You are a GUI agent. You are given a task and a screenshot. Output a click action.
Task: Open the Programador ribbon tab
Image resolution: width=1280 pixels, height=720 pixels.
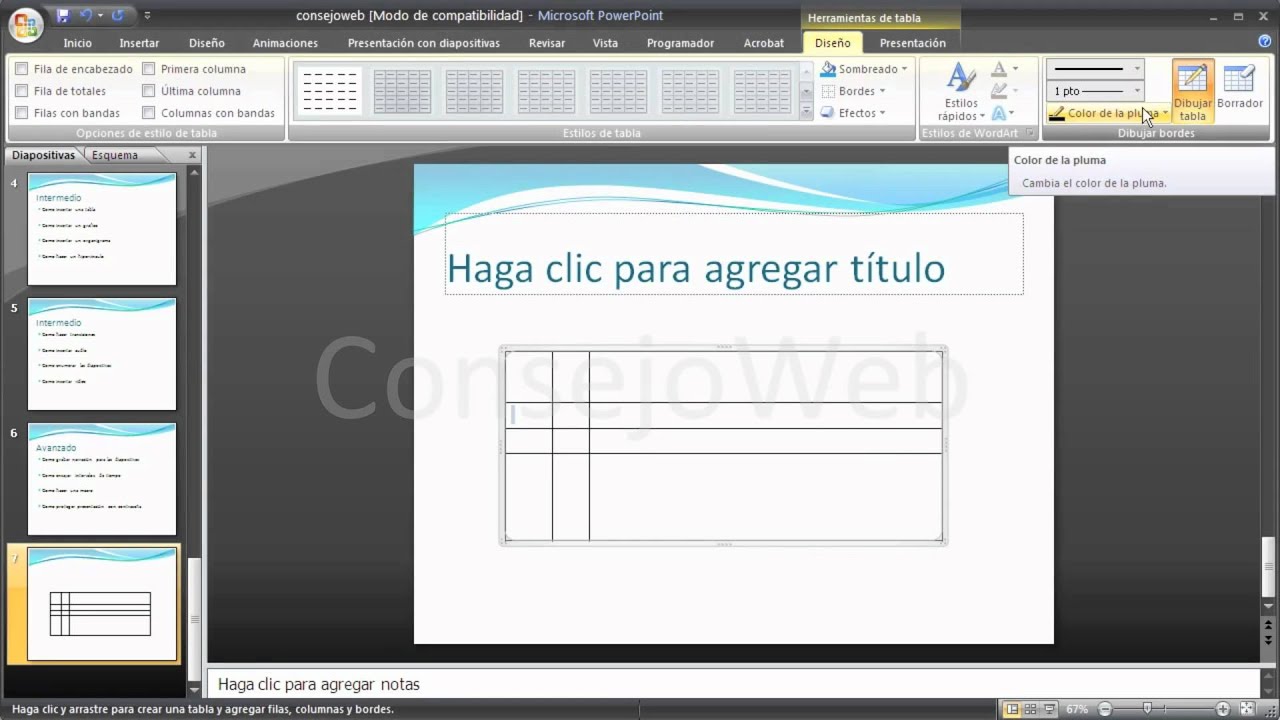[x=680, y=43]
